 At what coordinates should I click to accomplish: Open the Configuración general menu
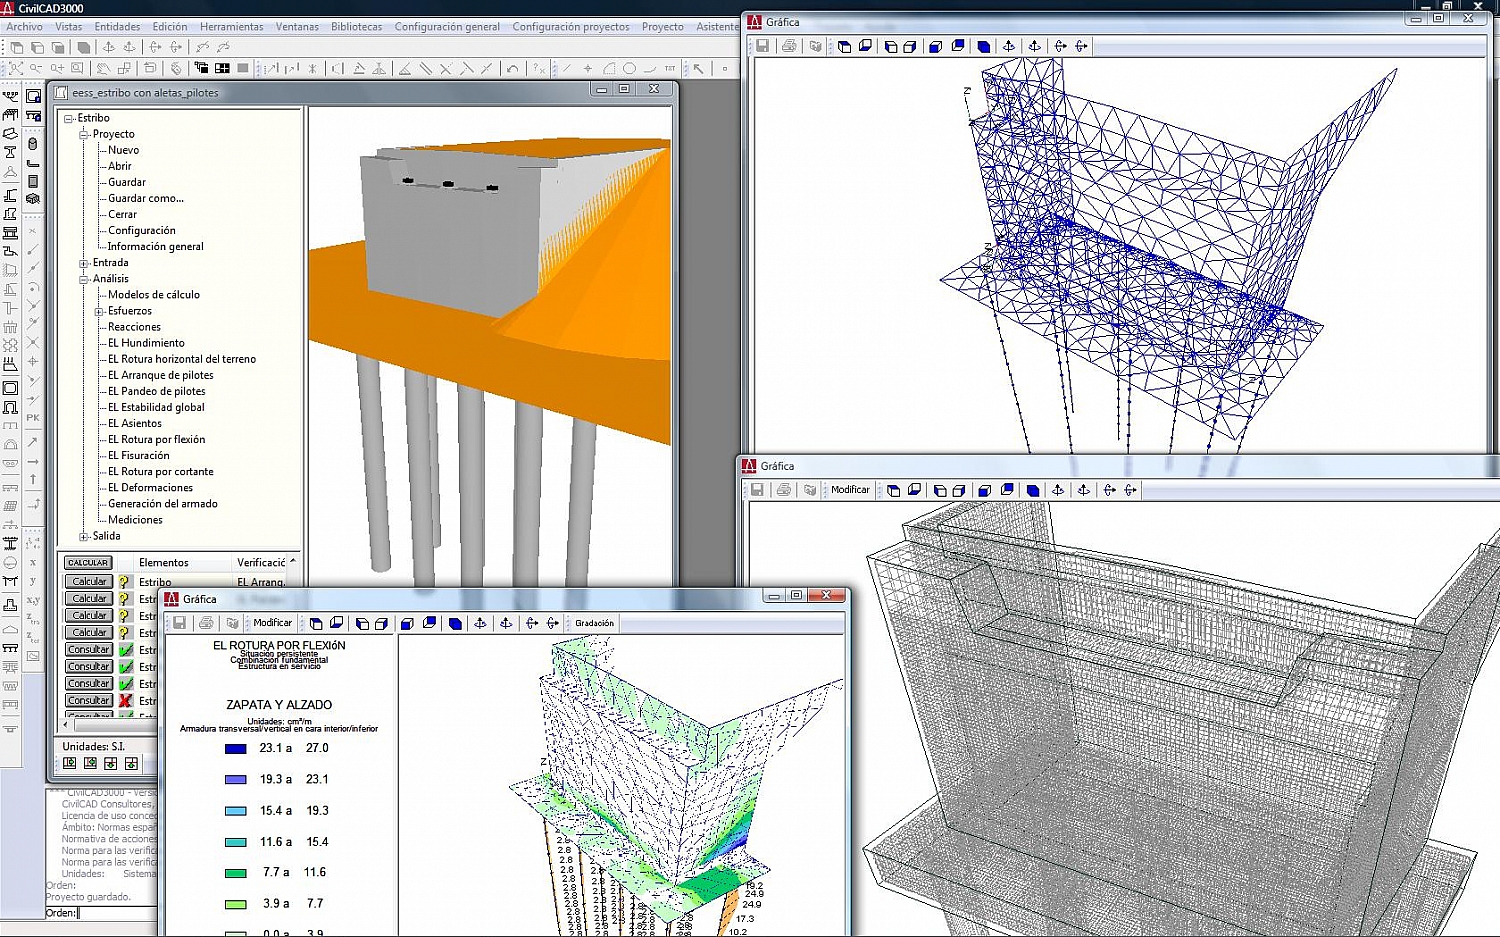(x=447, y=27)
